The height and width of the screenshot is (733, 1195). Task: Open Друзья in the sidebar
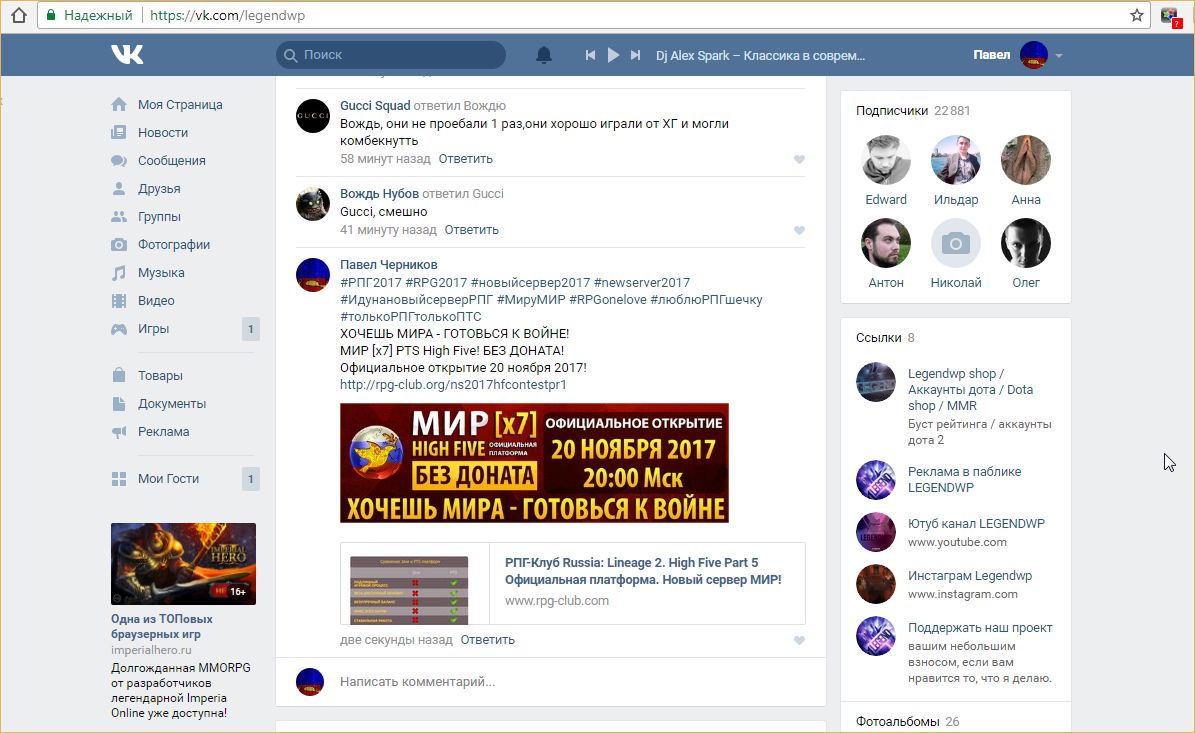coord(159,189)
